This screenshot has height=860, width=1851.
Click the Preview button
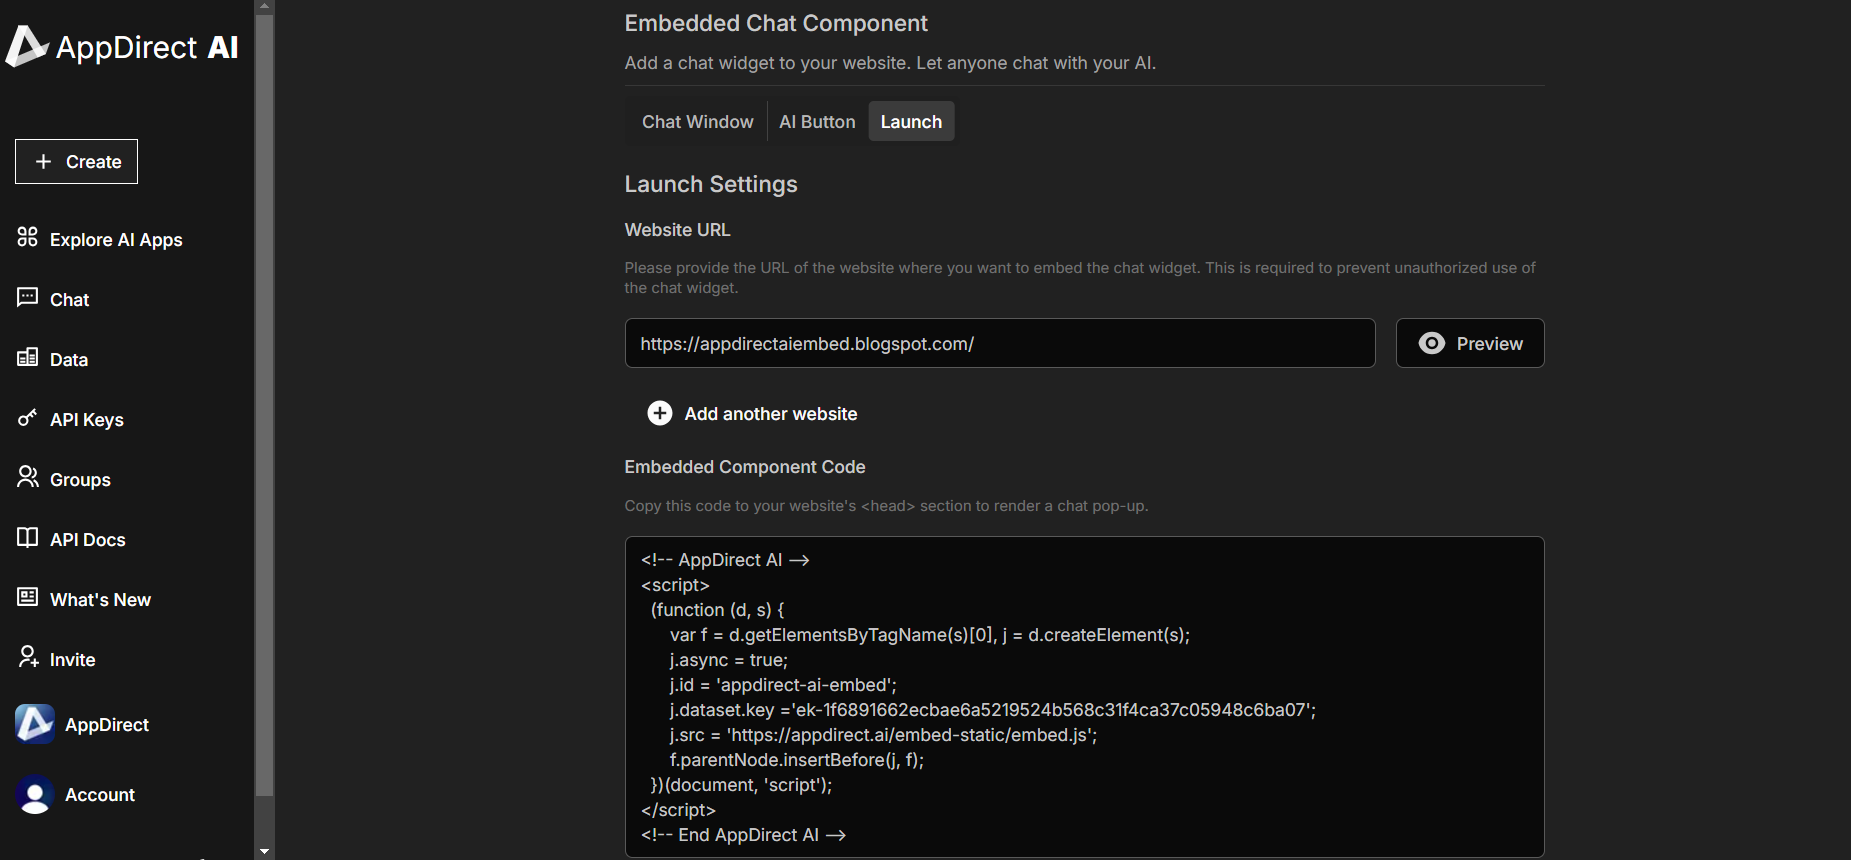coord(1470,343)
